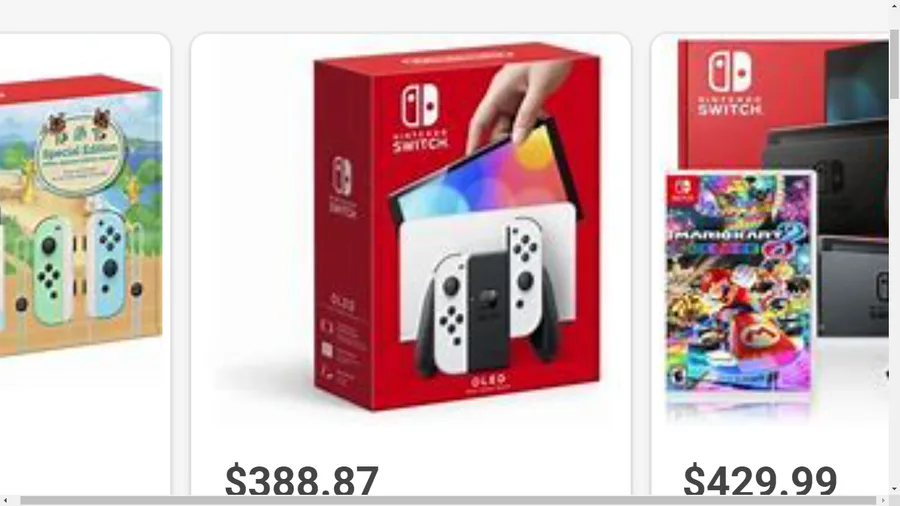Click the Special Edition badge on Animal Crossing box
The height and width of the screenshot is (506, 900).
click(80, 154)
